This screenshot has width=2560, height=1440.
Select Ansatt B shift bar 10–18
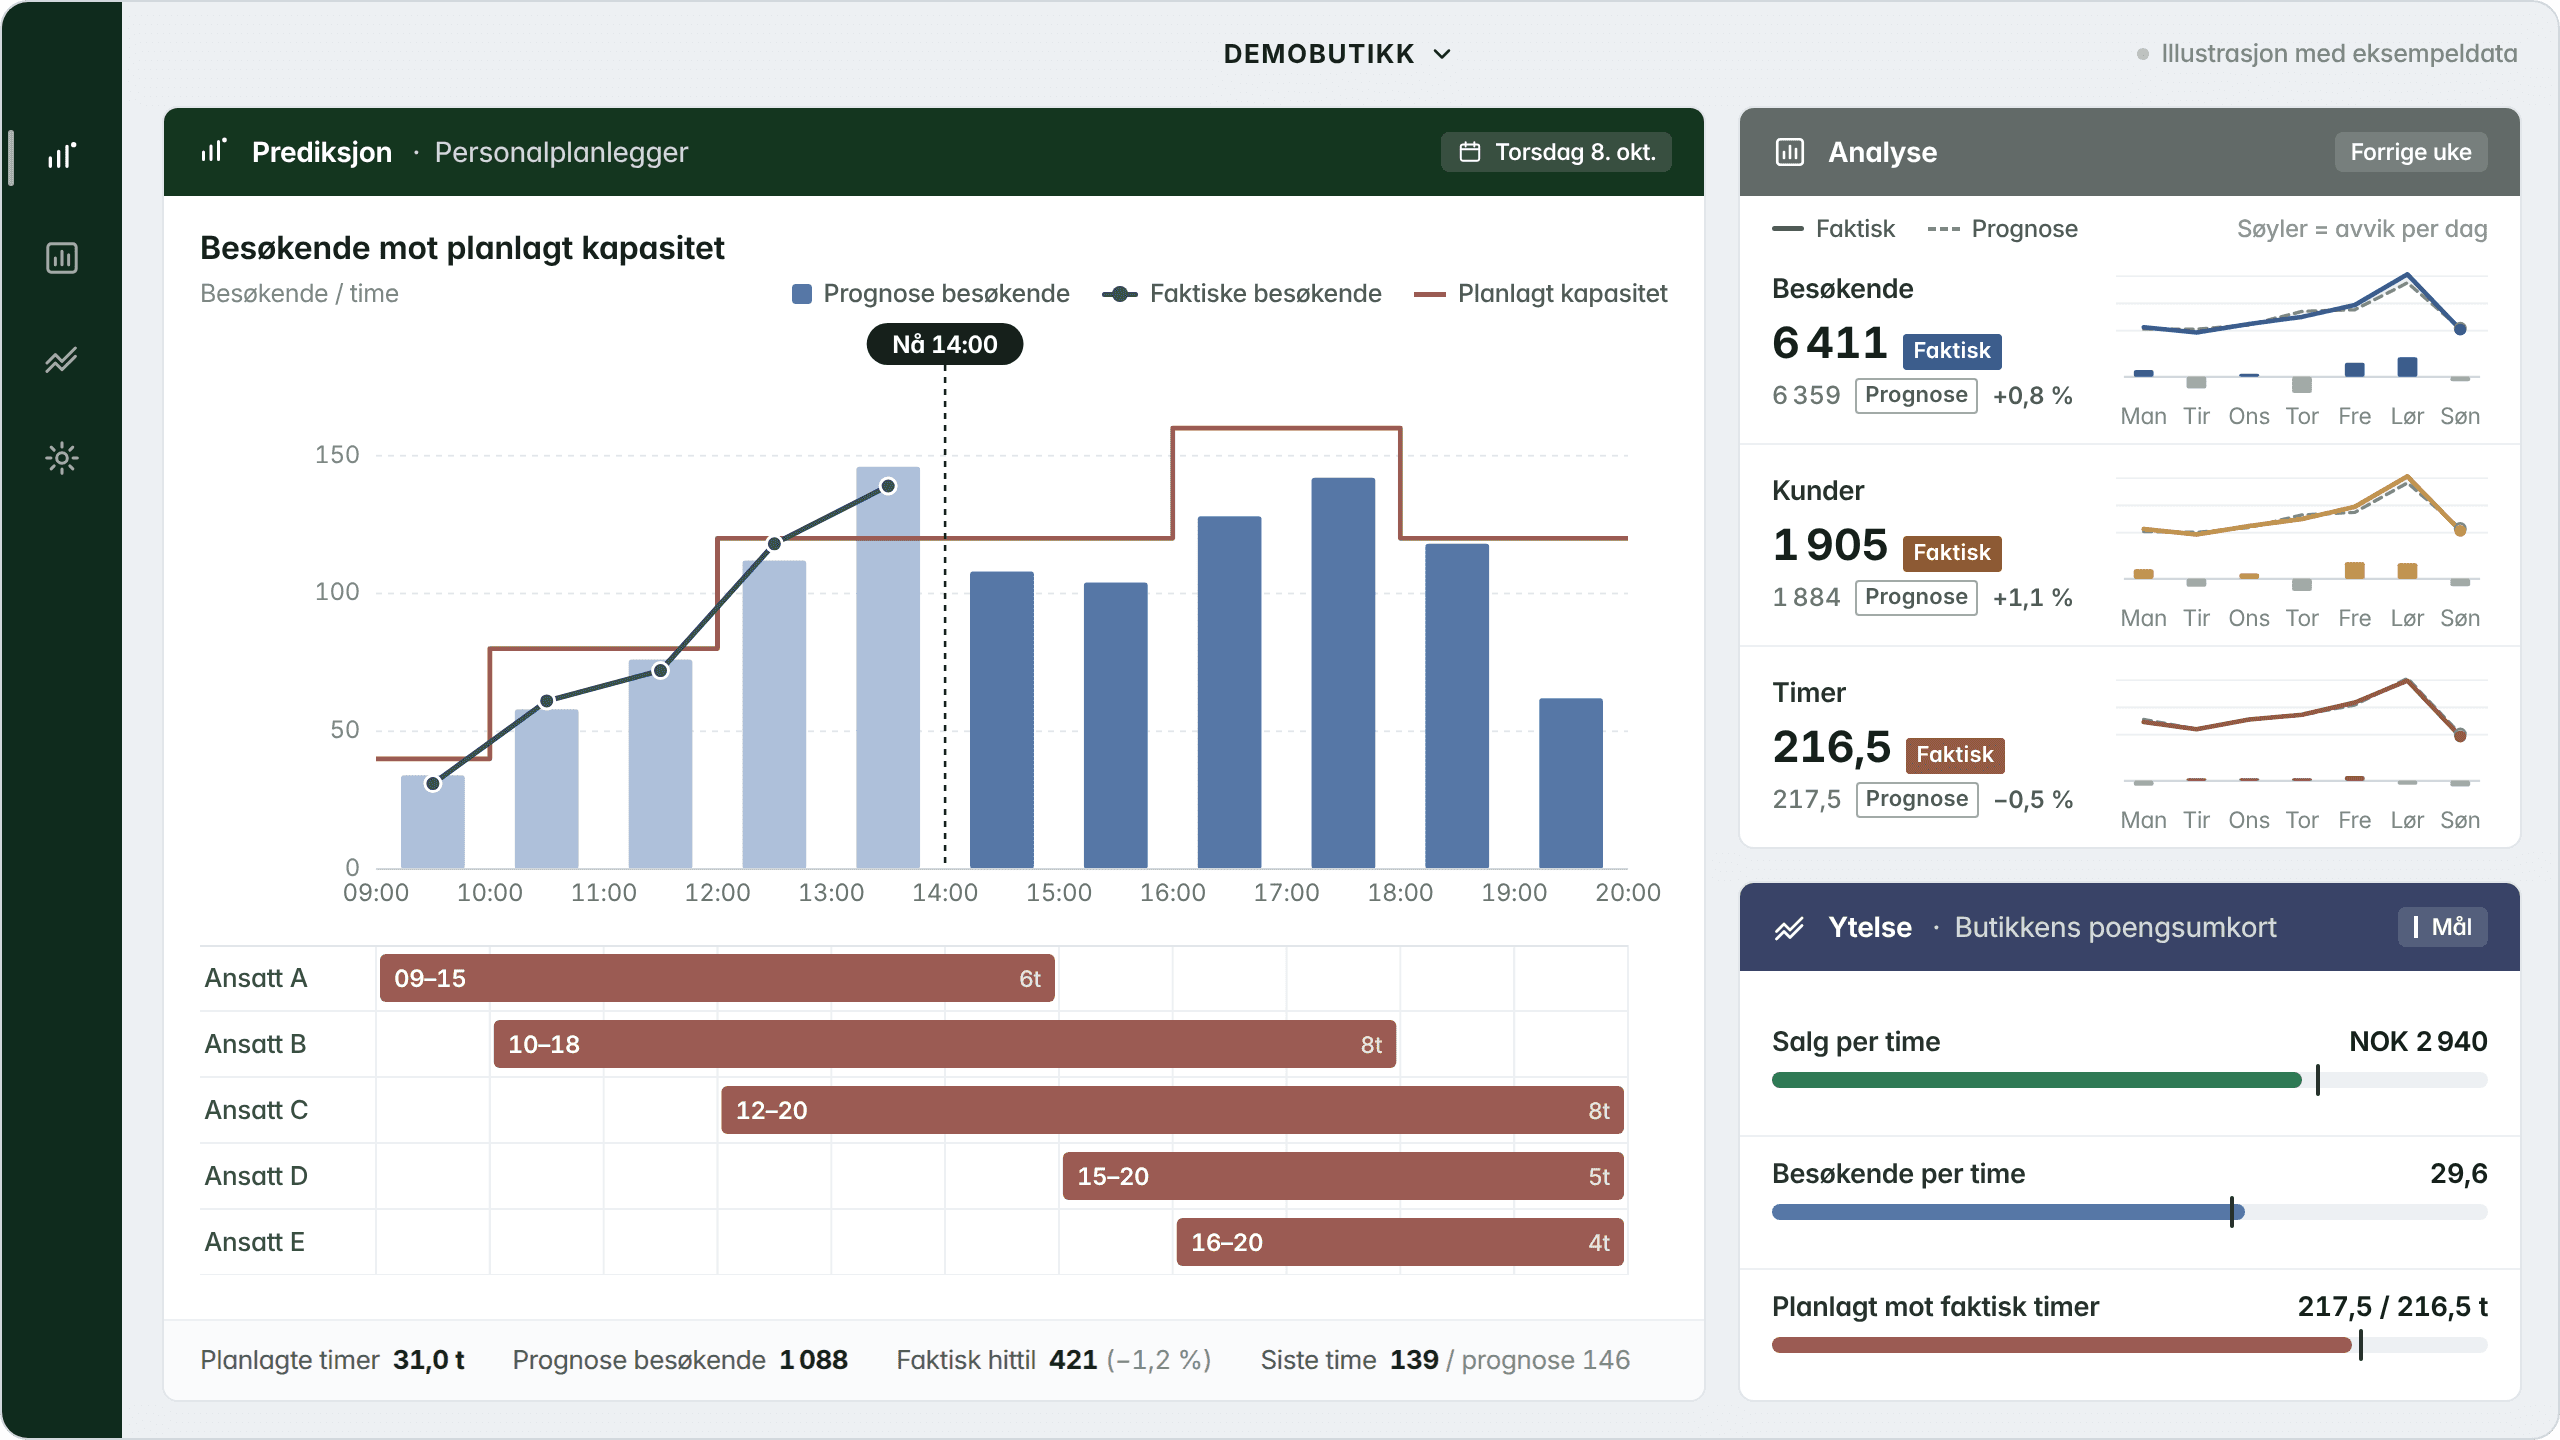click(x=945, y=1044)
